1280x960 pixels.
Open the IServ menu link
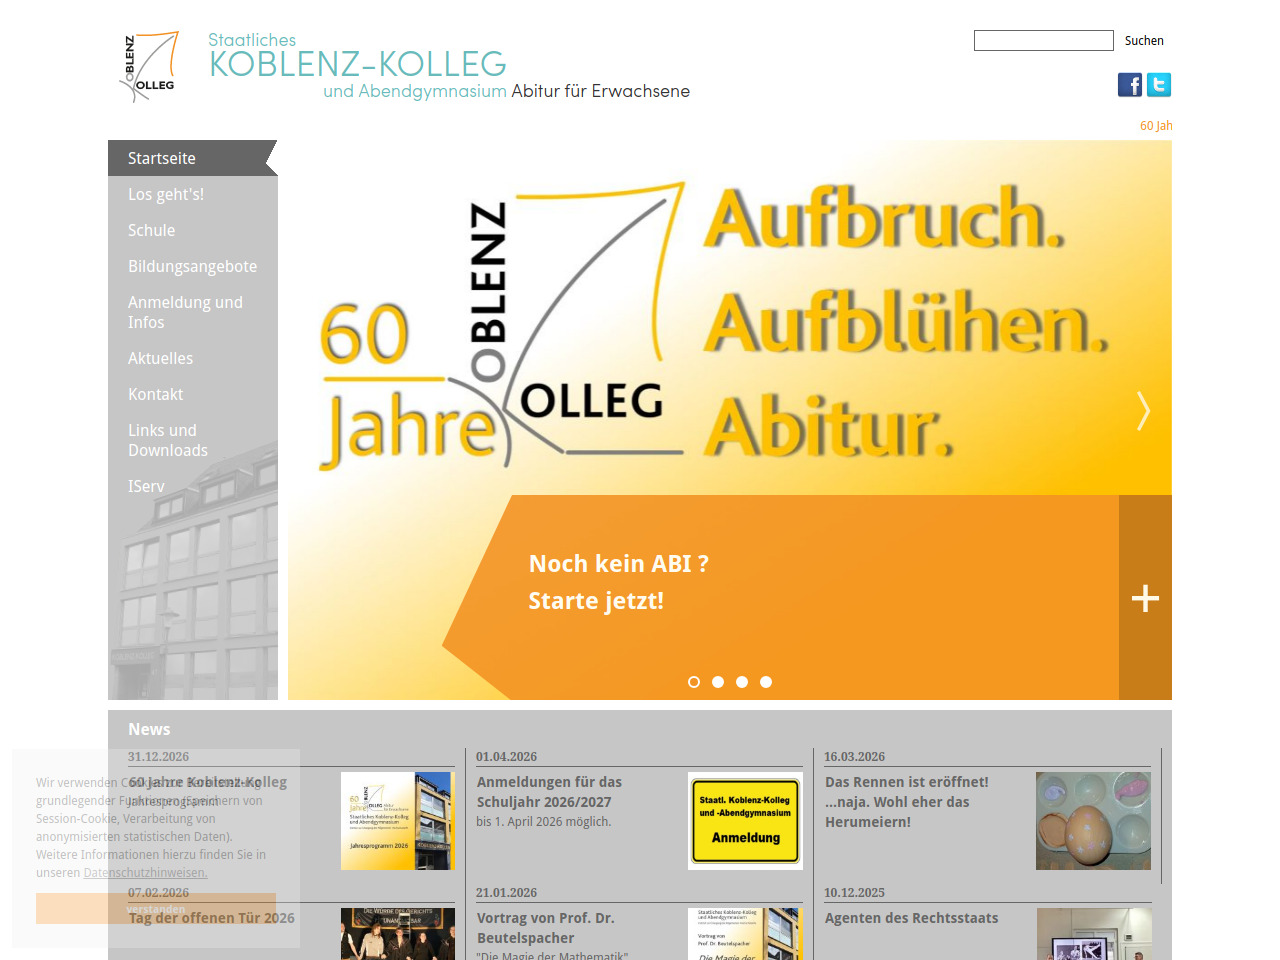(x=146, y=486)
